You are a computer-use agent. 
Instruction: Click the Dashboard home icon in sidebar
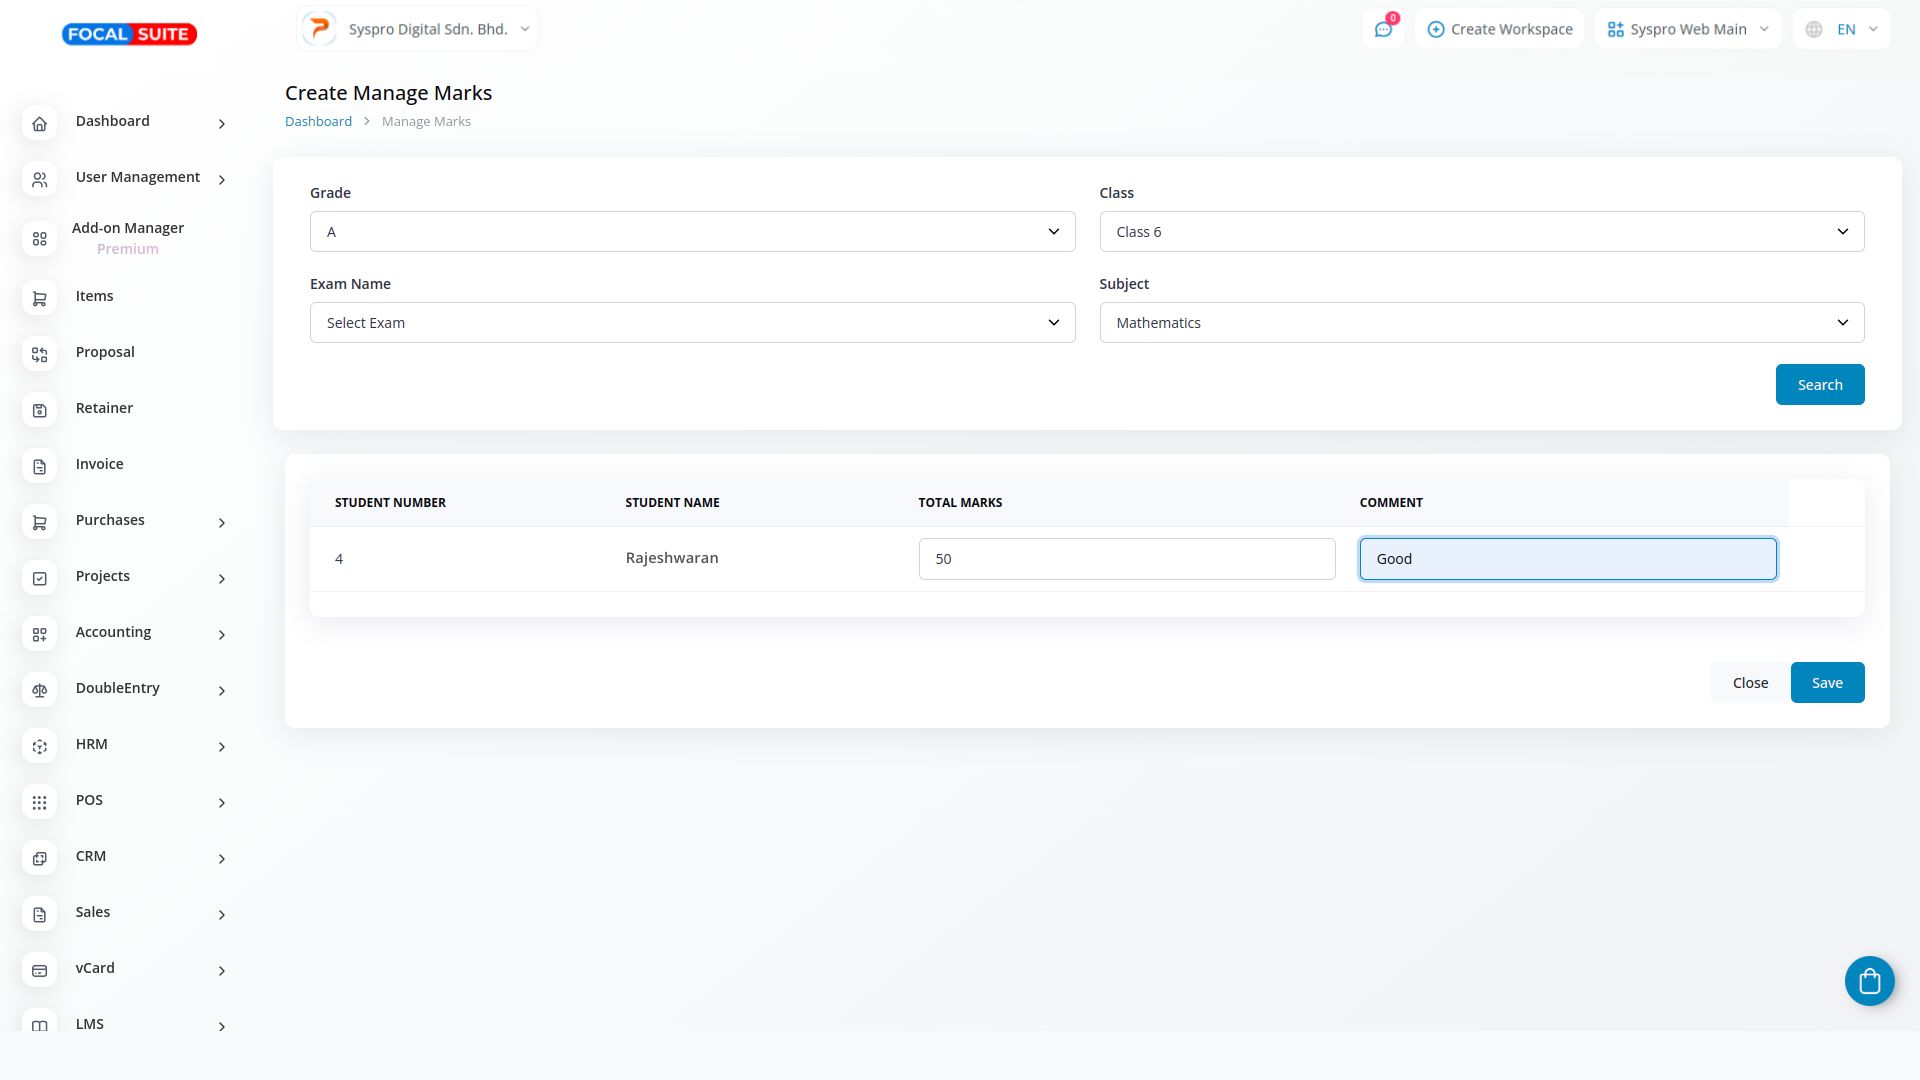[x=40, y=124]
